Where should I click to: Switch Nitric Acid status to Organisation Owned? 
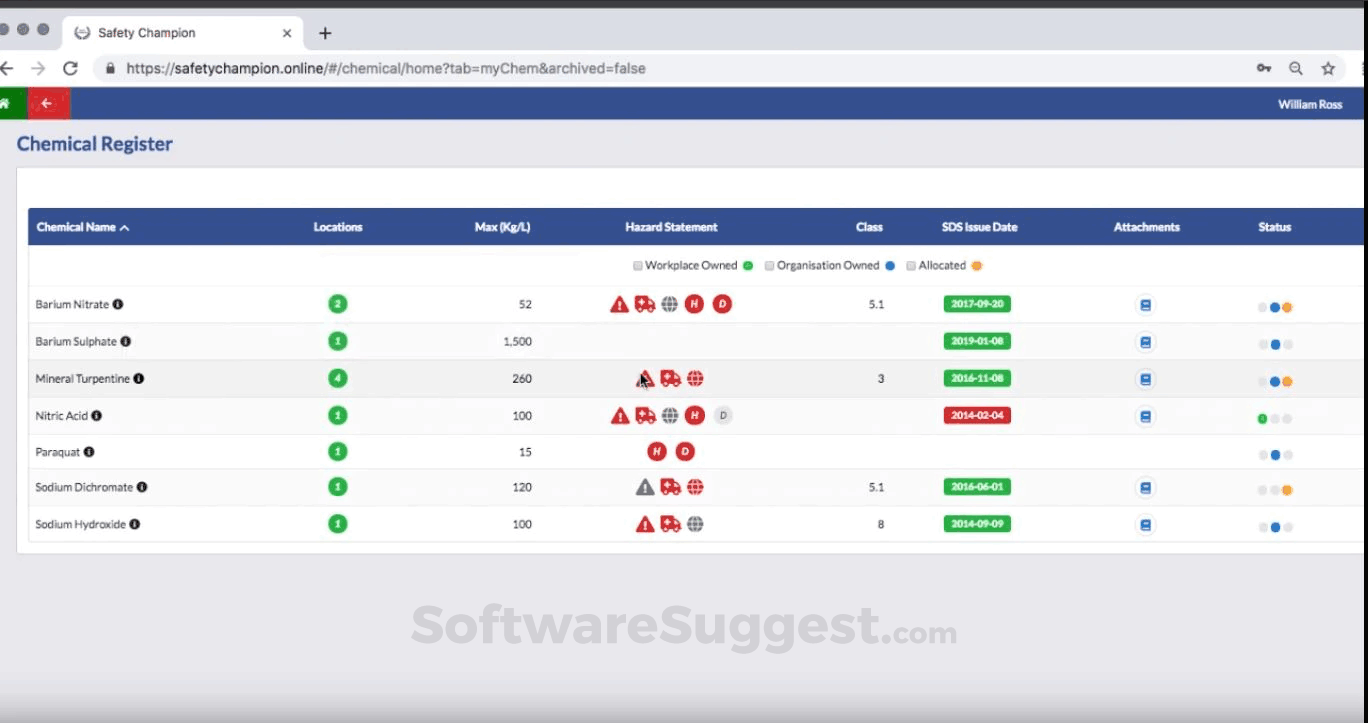point(1276,418)
